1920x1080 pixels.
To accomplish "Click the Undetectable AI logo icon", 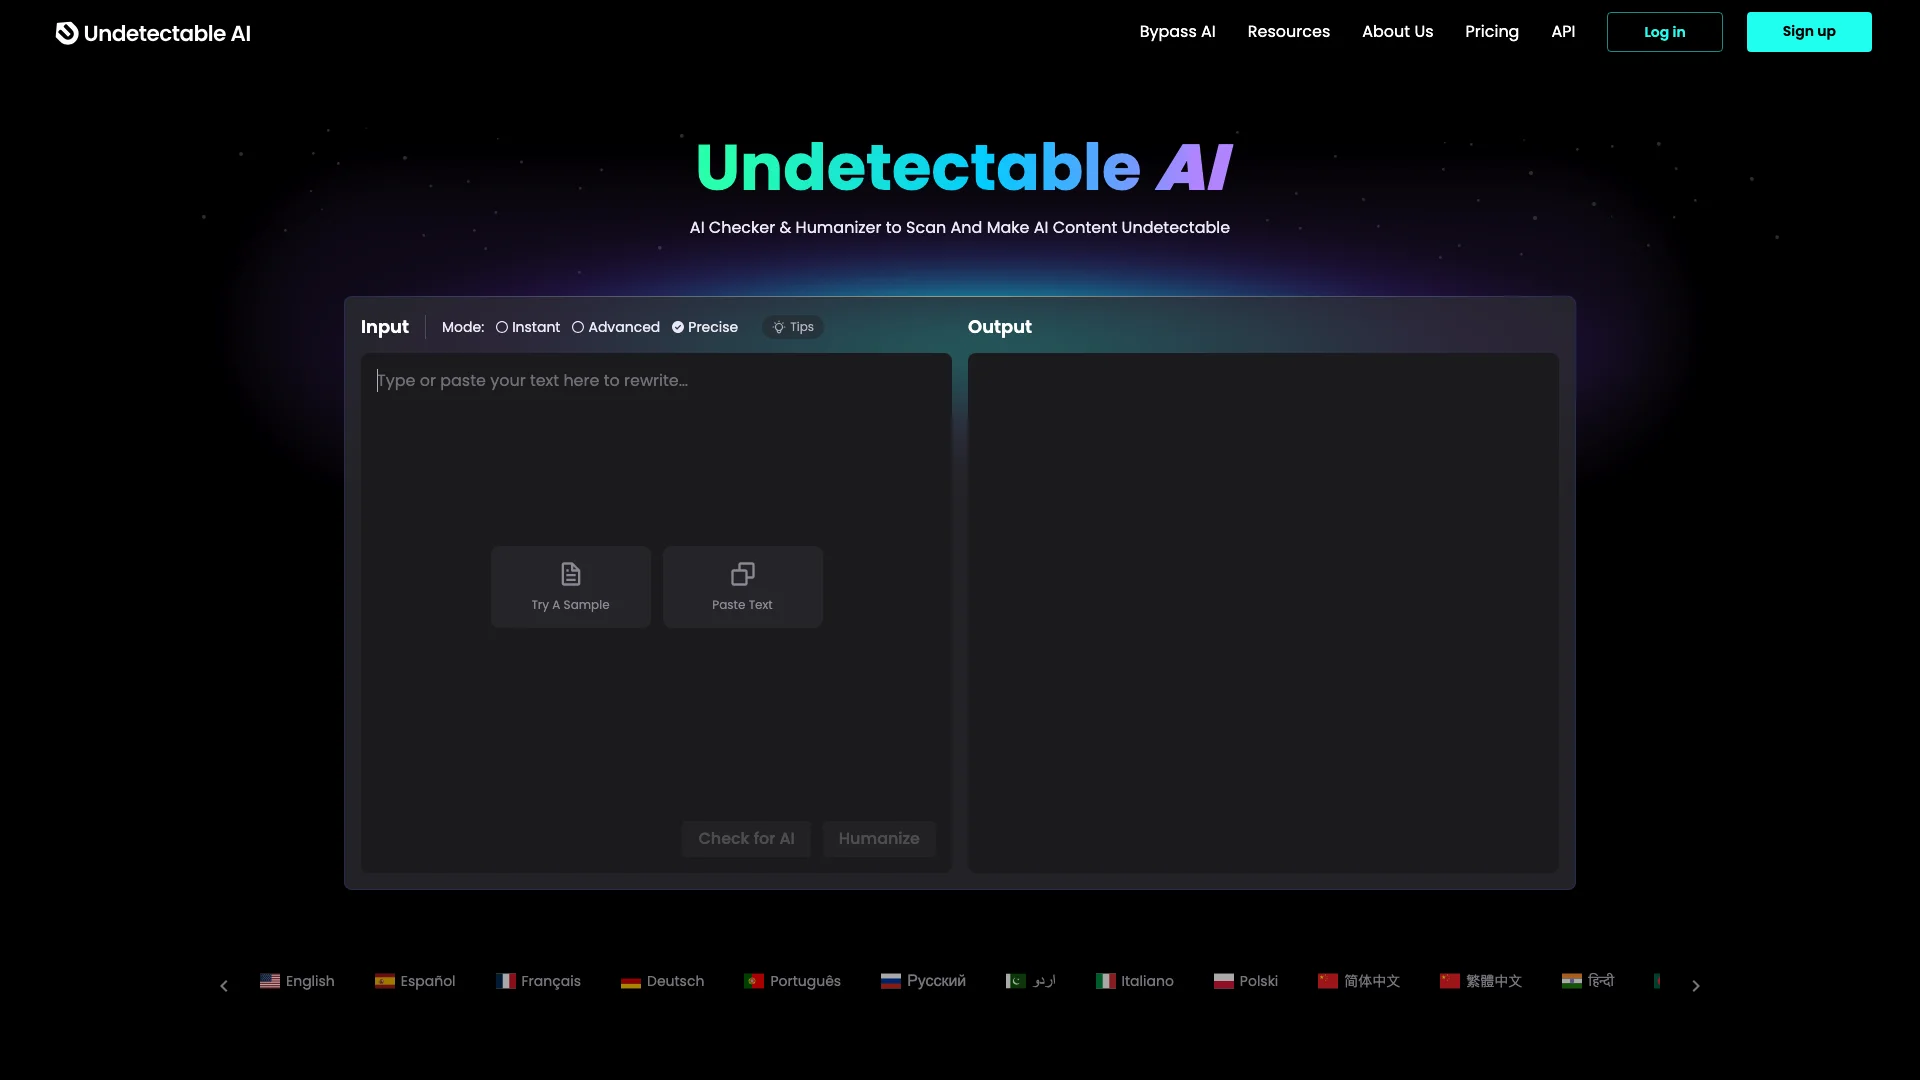I will (x=66, y=32).
